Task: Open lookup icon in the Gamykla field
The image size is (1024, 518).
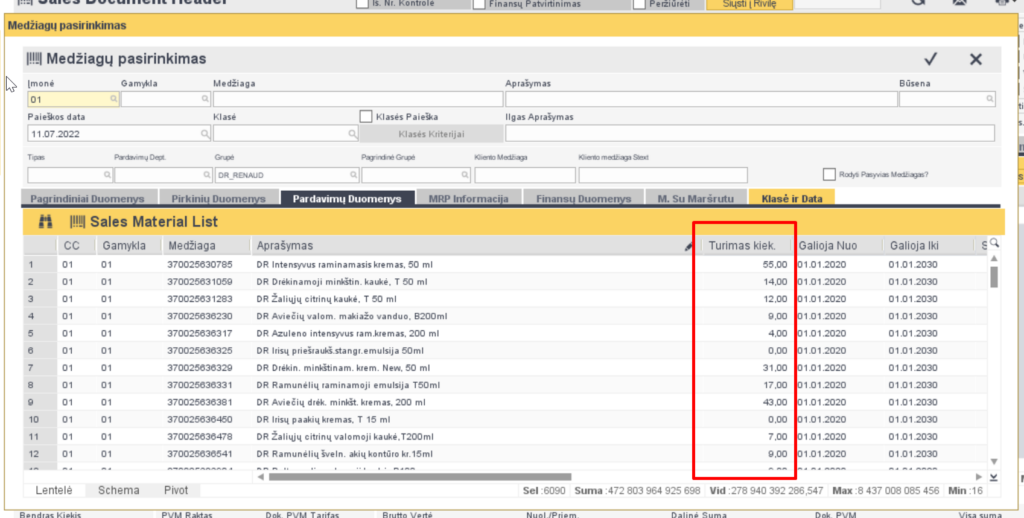Action: tap(205, 100)
